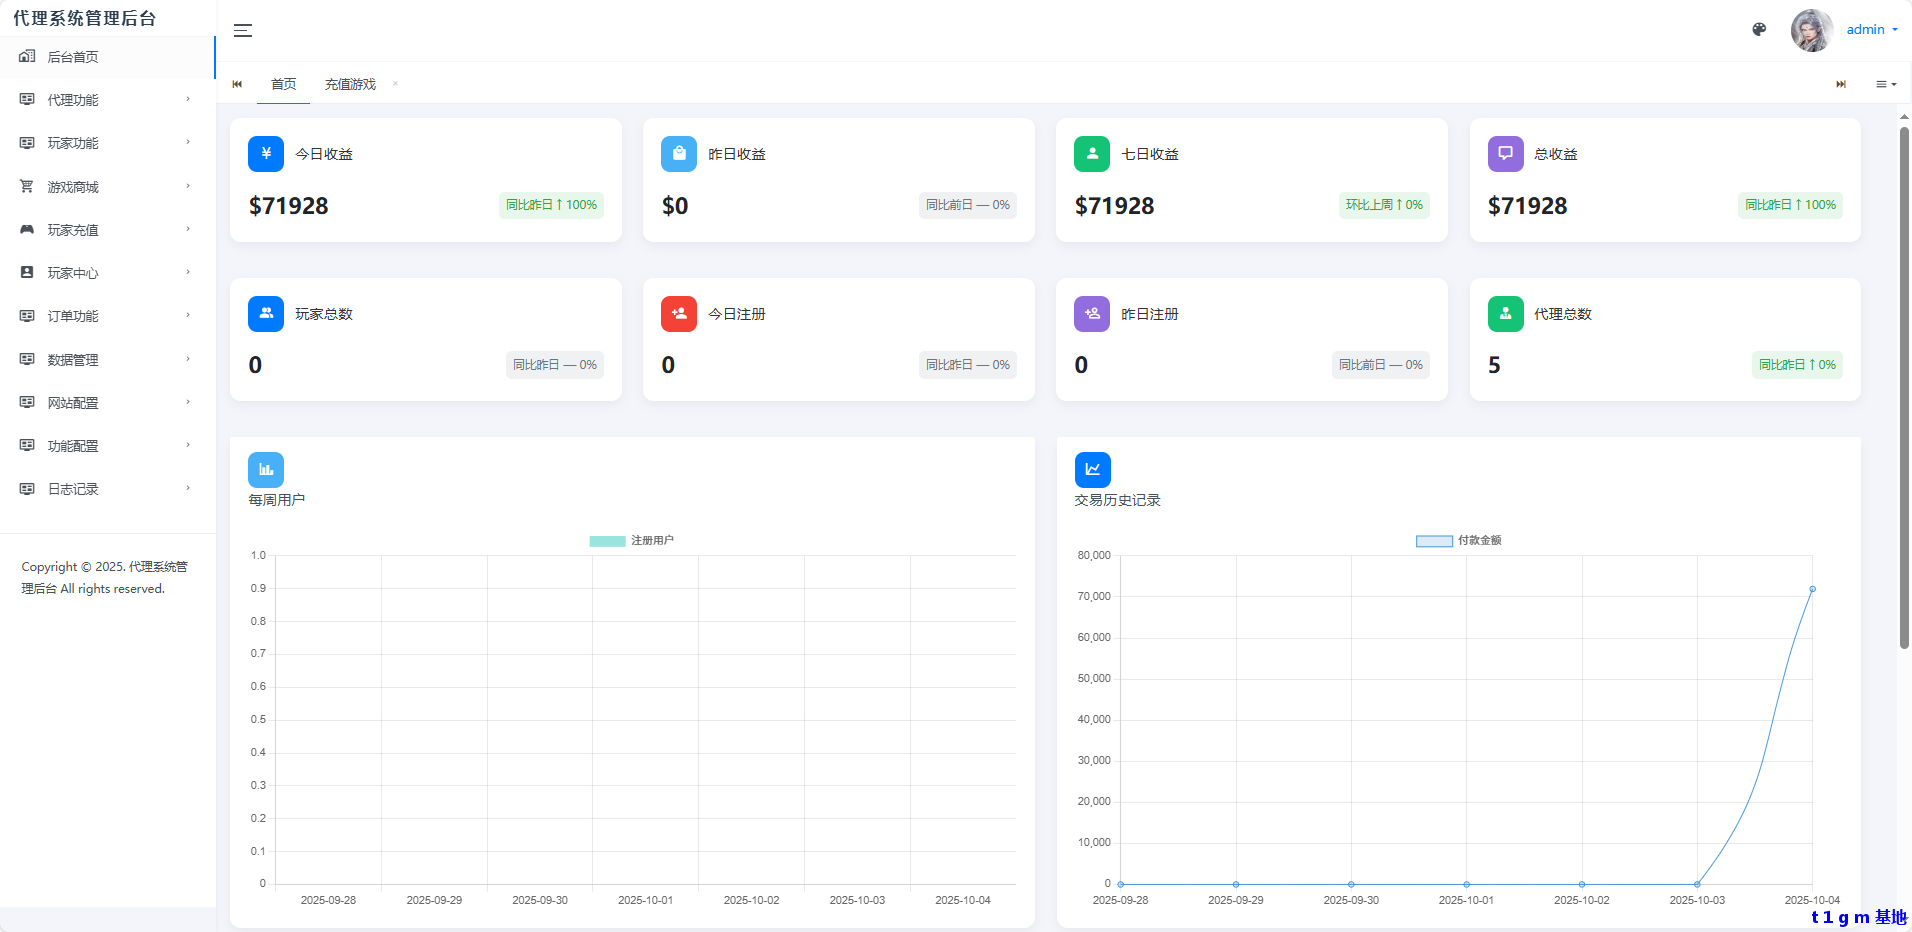Click the yen icon on 今日收益 card

(266, 154)
